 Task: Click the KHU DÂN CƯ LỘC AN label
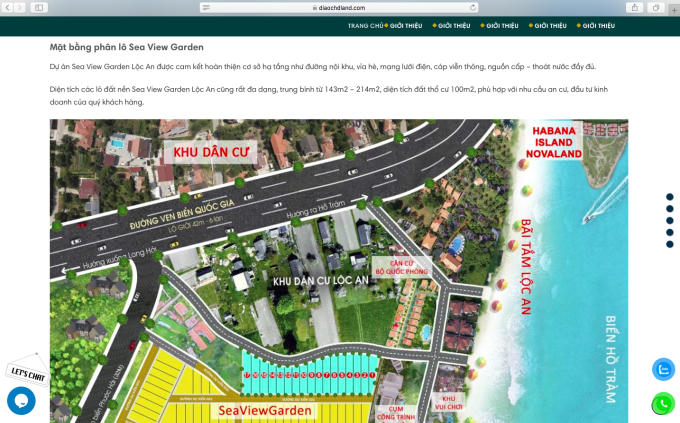[x=320, y=281]
